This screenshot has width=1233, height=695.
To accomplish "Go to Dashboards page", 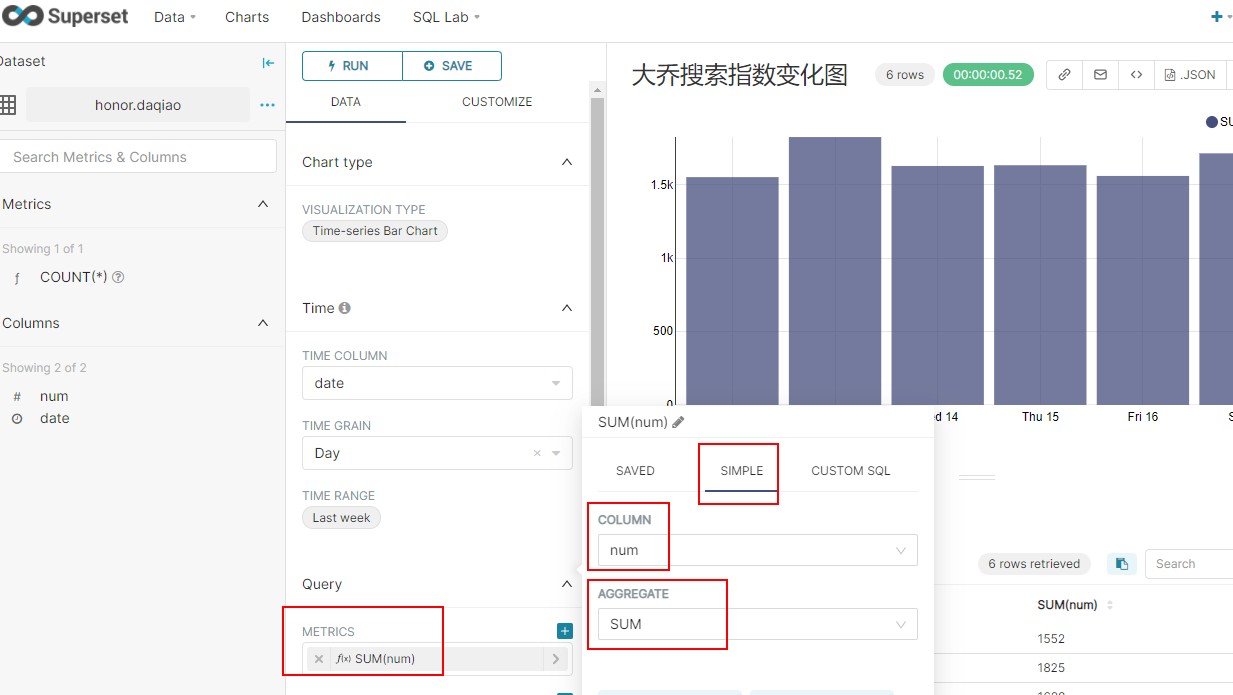I will (341, 17).
